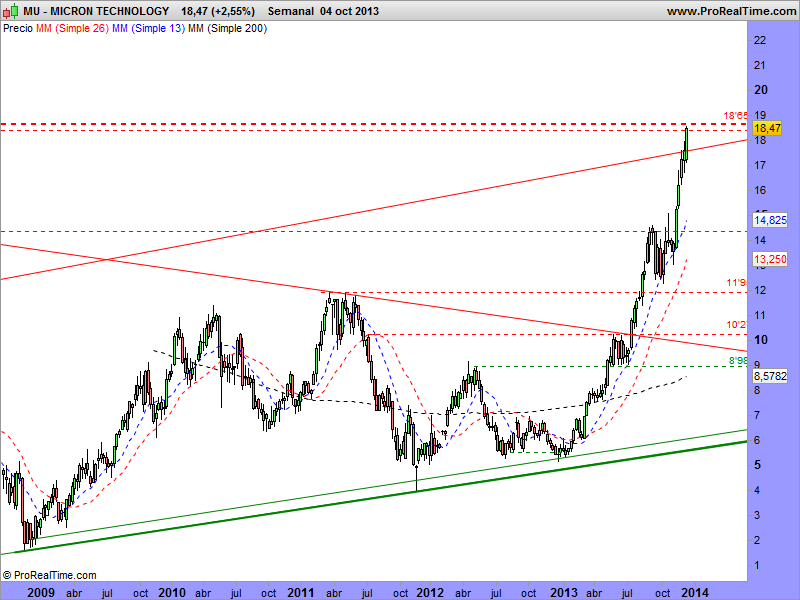Click the bold 10 on price axis

pos(761,340)
